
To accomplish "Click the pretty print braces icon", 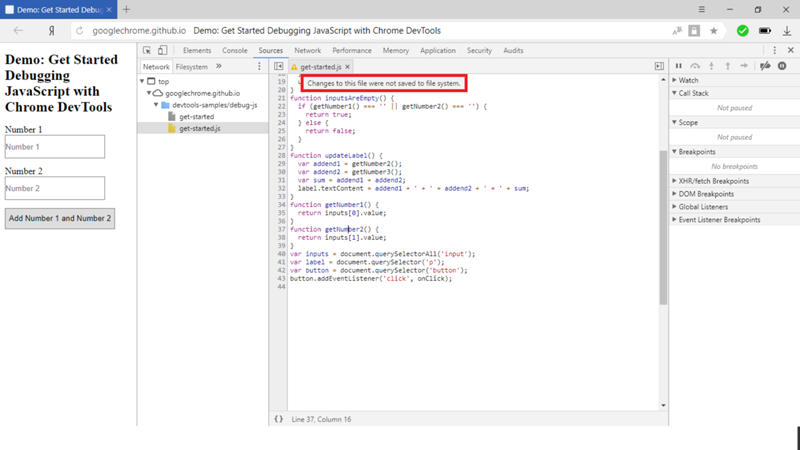I will tap(279, 419).
